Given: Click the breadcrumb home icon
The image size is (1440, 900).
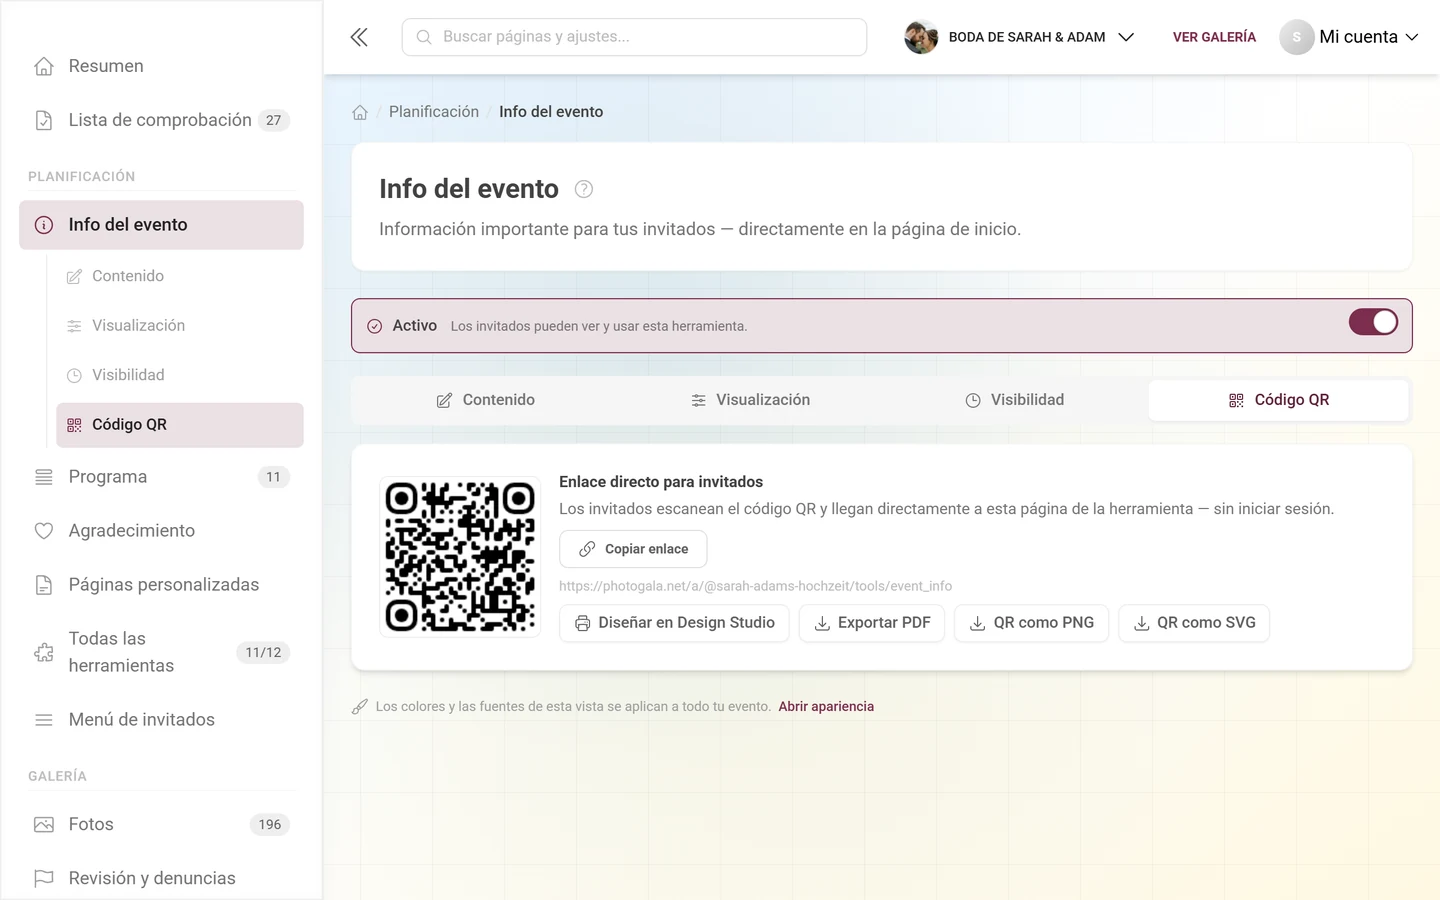Looking at the screenshot, I should [x=360, y=112].
